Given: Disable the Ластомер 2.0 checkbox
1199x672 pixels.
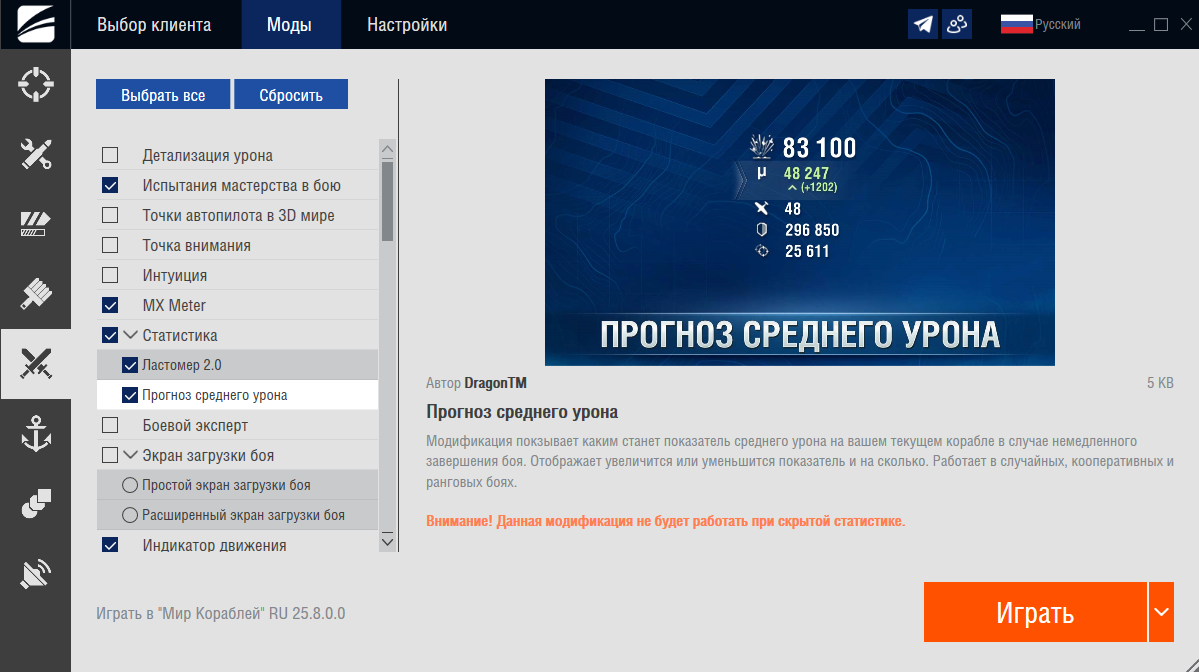Looking at the screenshot, I should click(x=130, y=365).
